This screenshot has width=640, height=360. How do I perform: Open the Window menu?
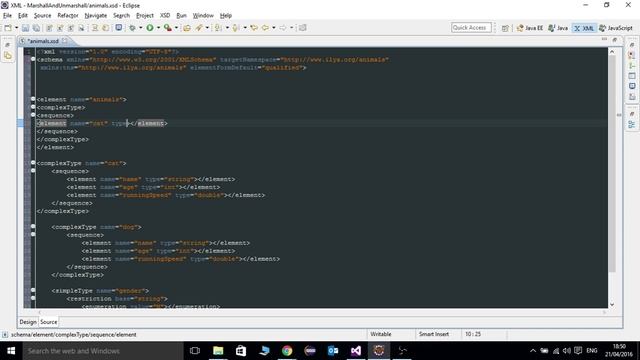(203, 16)
